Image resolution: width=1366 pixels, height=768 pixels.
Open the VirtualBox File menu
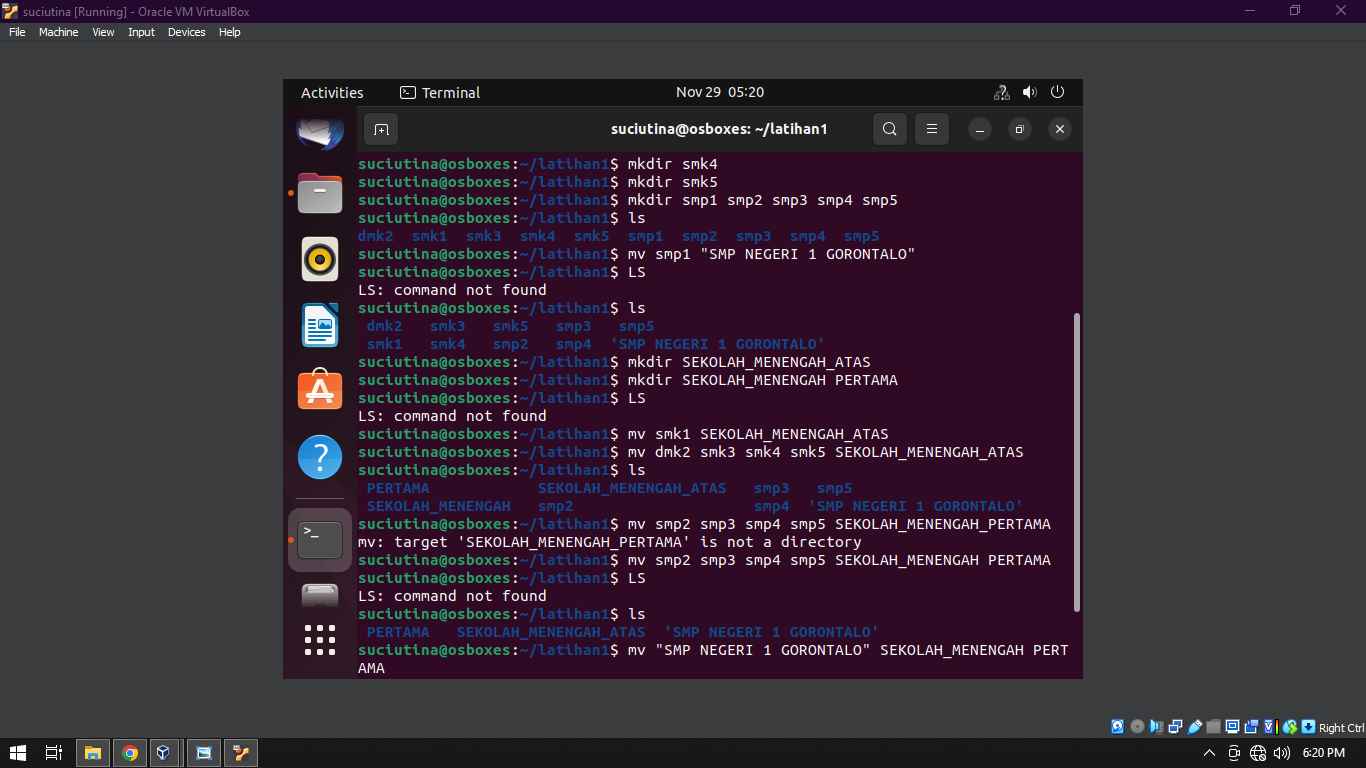[16, 32]
